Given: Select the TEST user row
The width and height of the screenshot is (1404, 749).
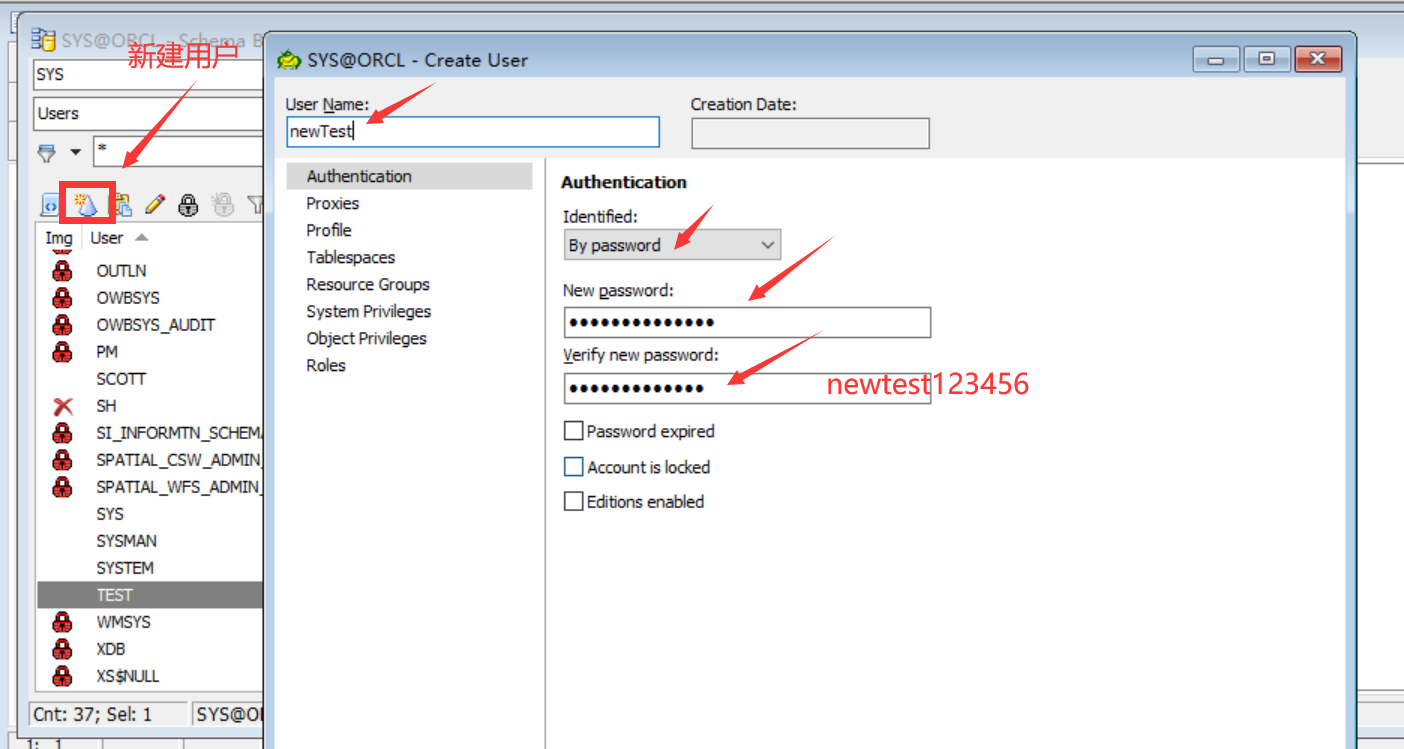Looking at the screenshot, I should 150,595.
